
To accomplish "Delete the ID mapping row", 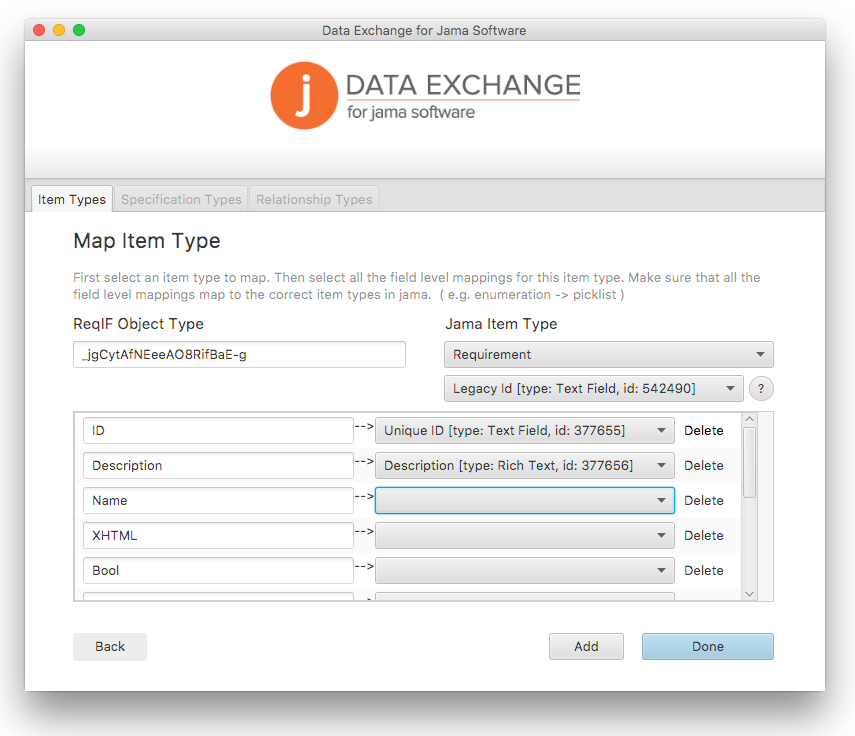I will 703,431.
